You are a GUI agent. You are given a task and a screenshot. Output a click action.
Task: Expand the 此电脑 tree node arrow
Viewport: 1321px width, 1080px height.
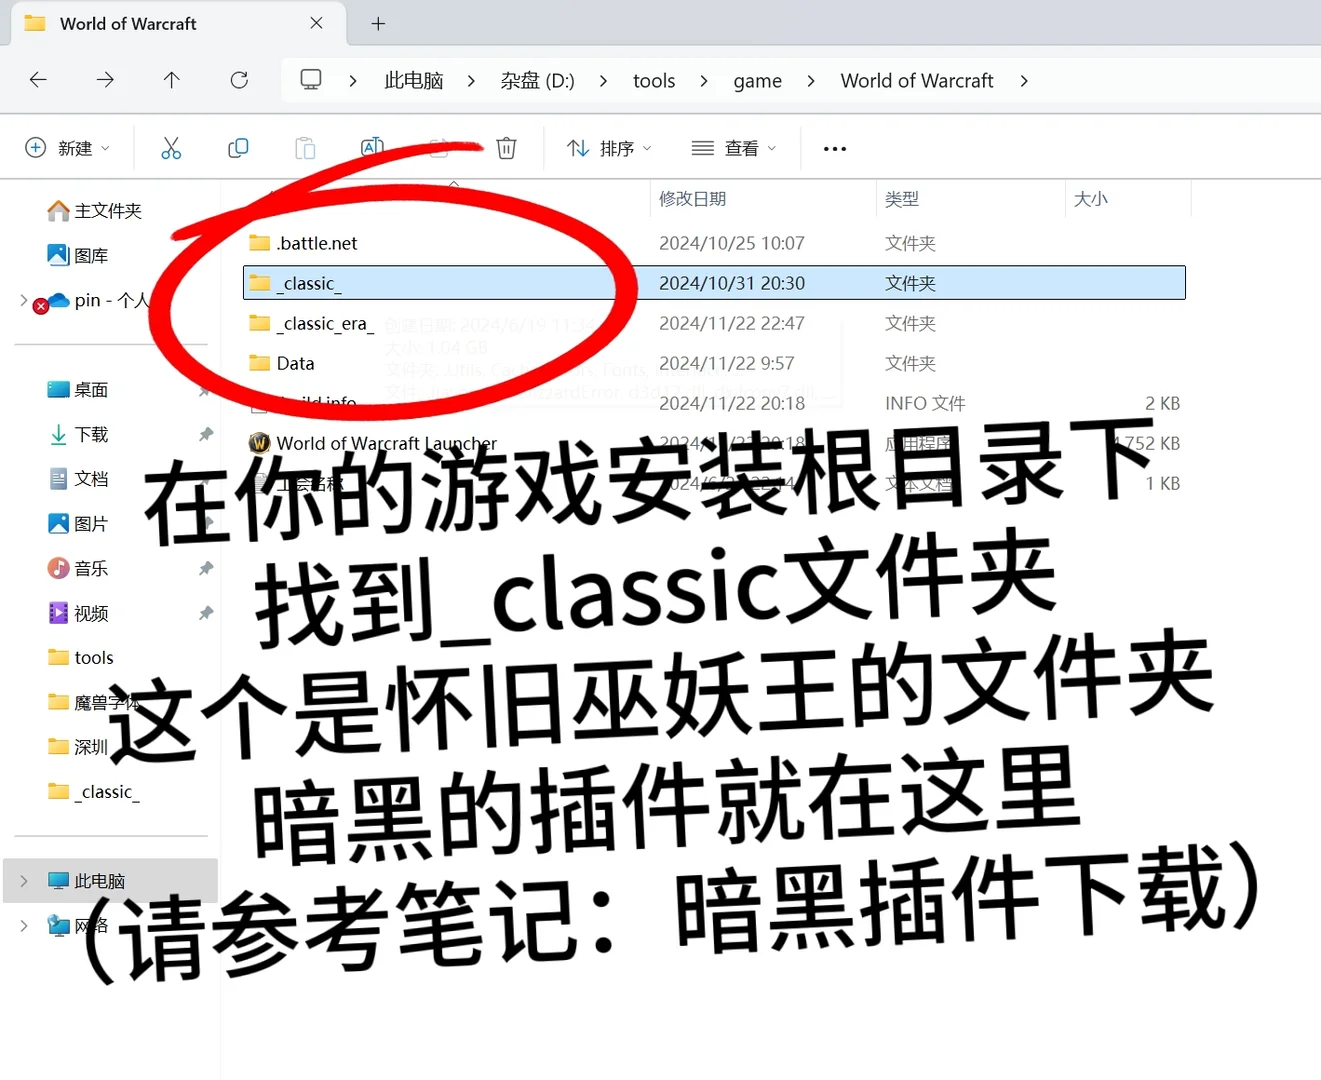point(24,881)
